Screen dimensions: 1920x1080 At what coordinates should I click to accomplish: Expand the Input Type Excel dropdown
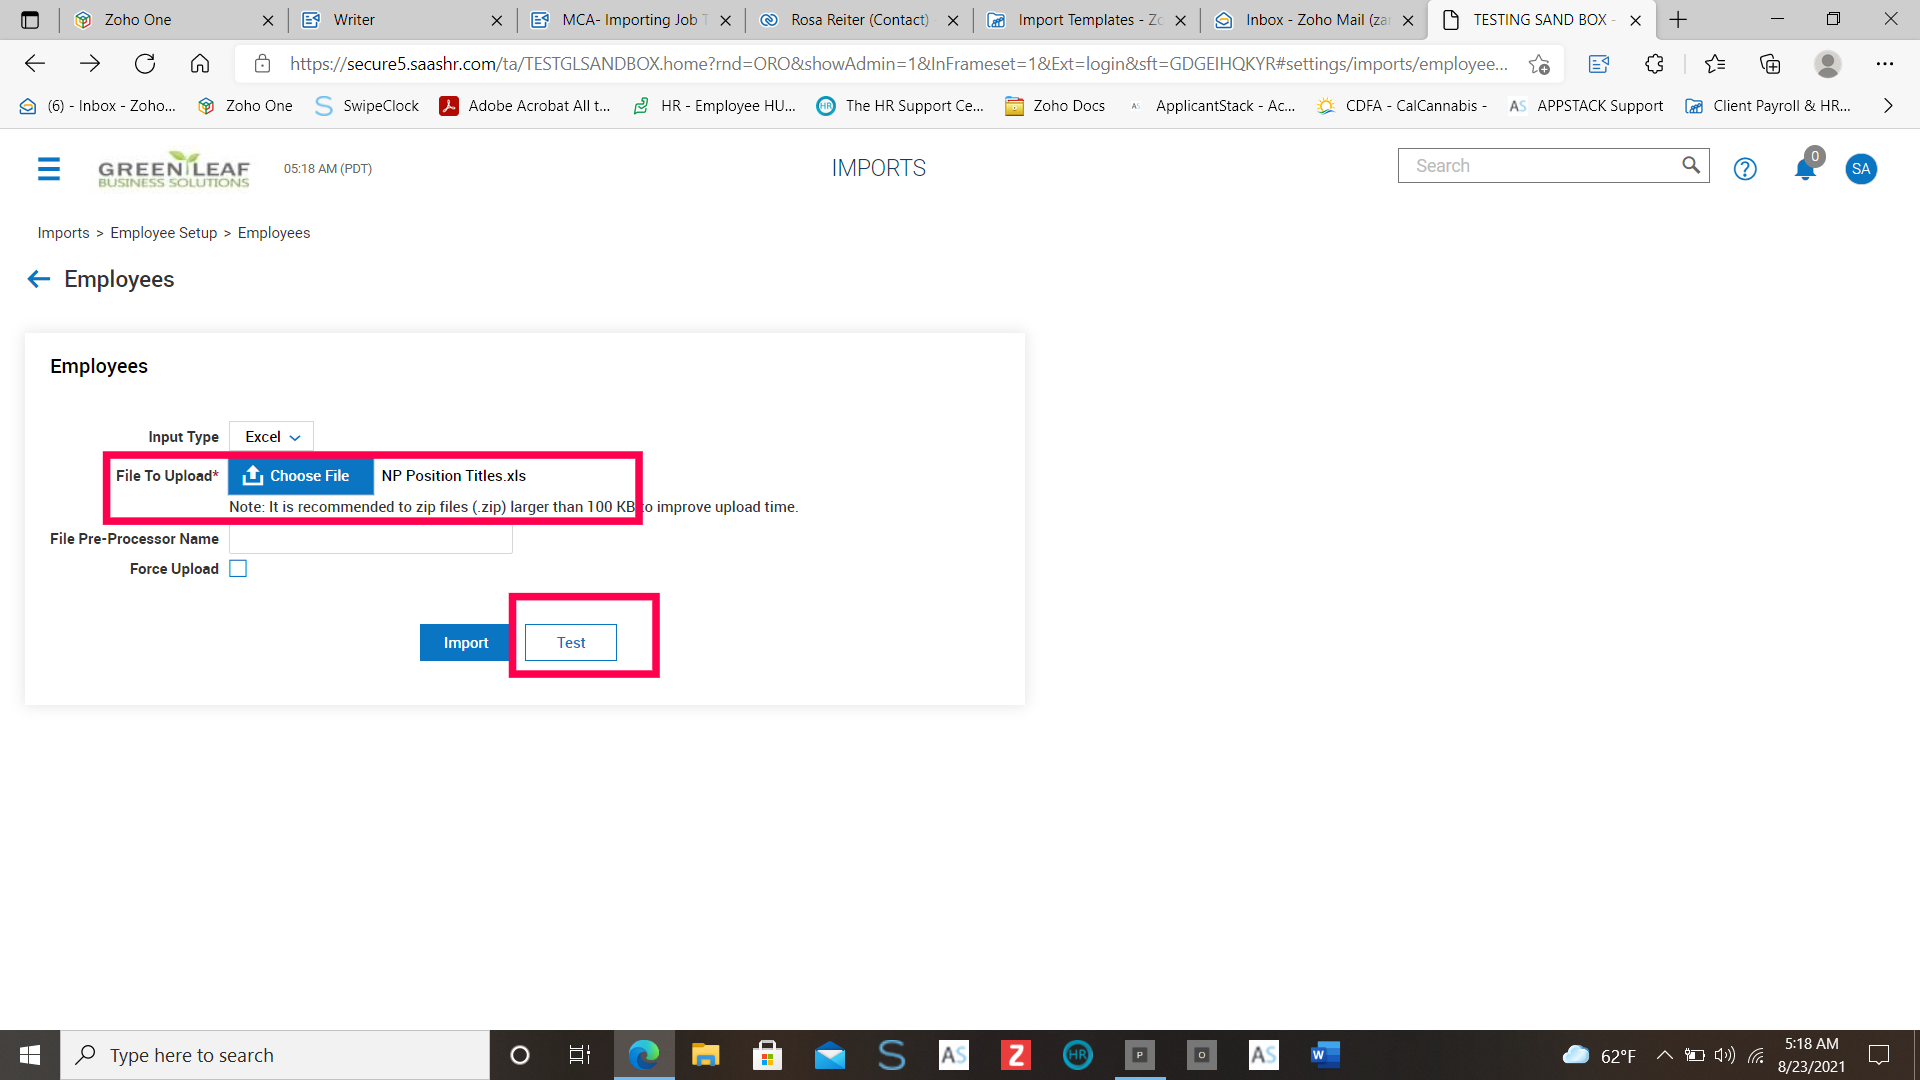[x=272, y=437]
